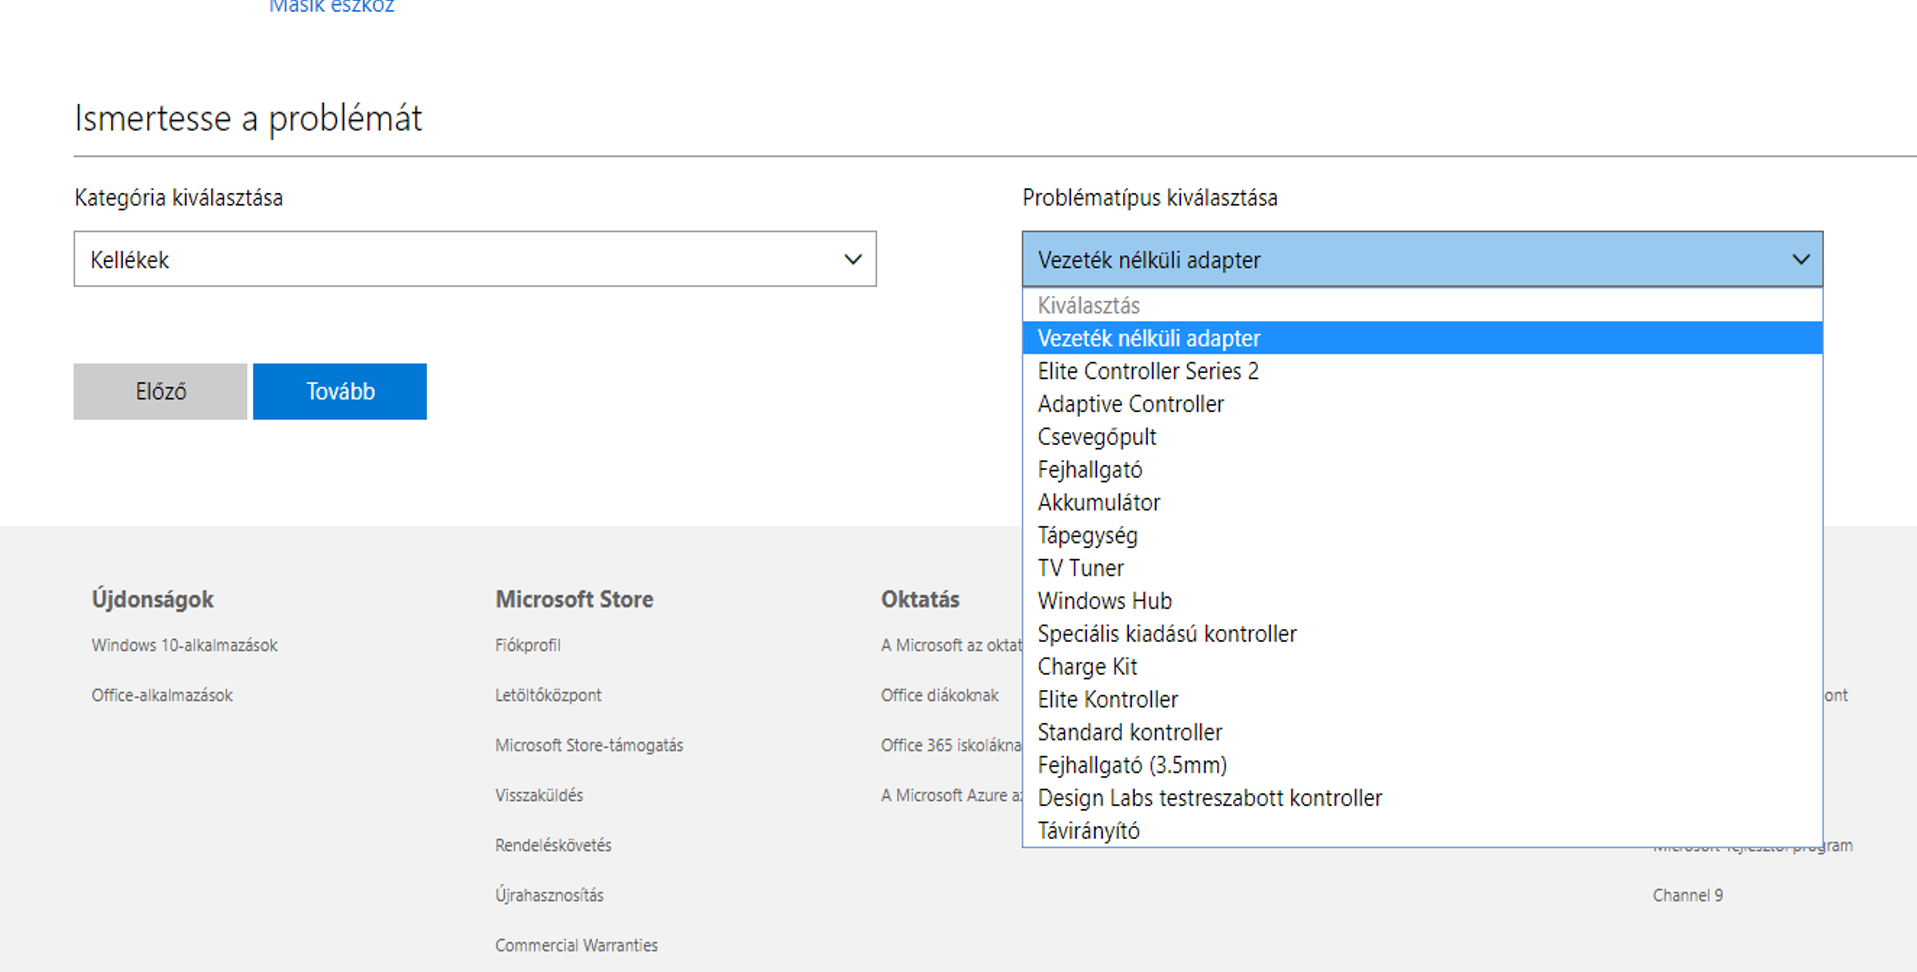Select the Tápegység option
Viewport: 1917px width, 972px height.
1087,535
